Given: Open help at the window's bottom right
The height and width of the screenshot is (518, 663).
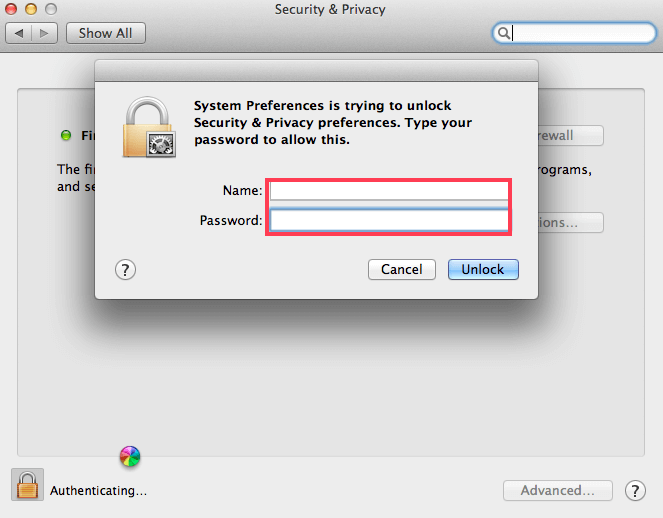Looking at the screenshot, I should click(635, 490).
